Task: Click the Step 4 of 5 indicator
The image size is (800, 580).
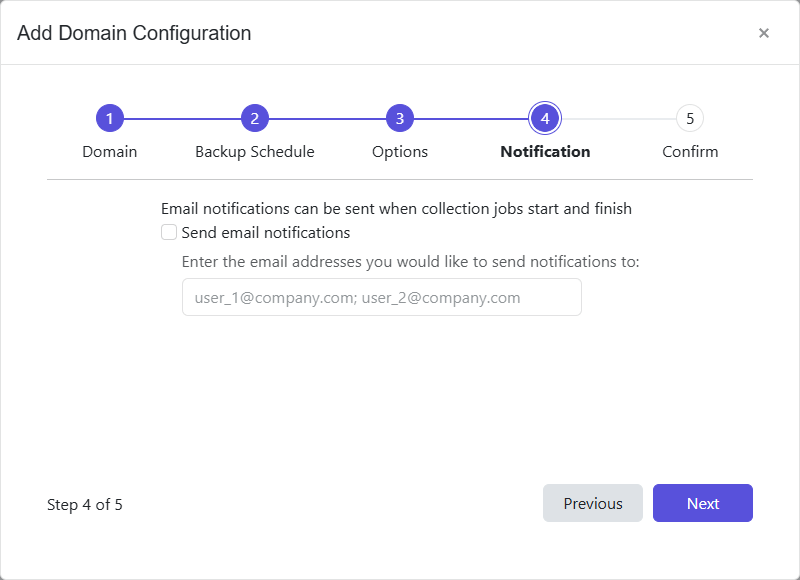Action: [85, 505]
